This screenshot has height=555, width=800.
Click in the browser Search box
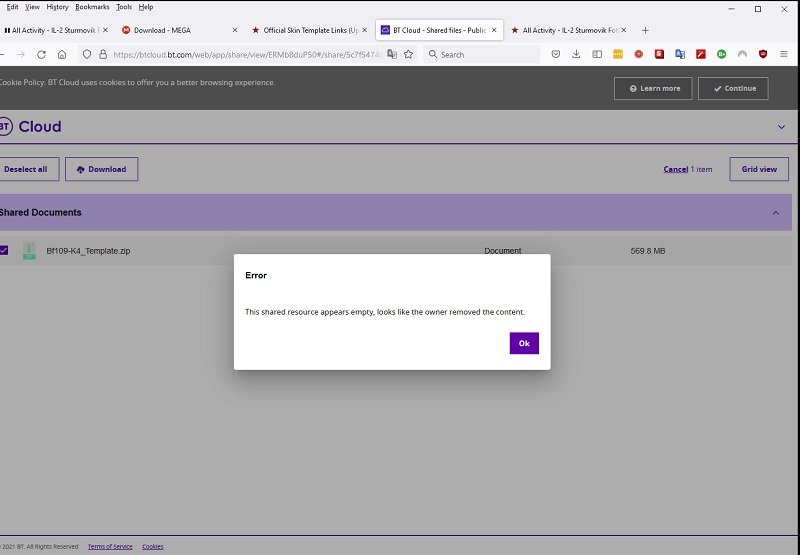coord(481,55)
